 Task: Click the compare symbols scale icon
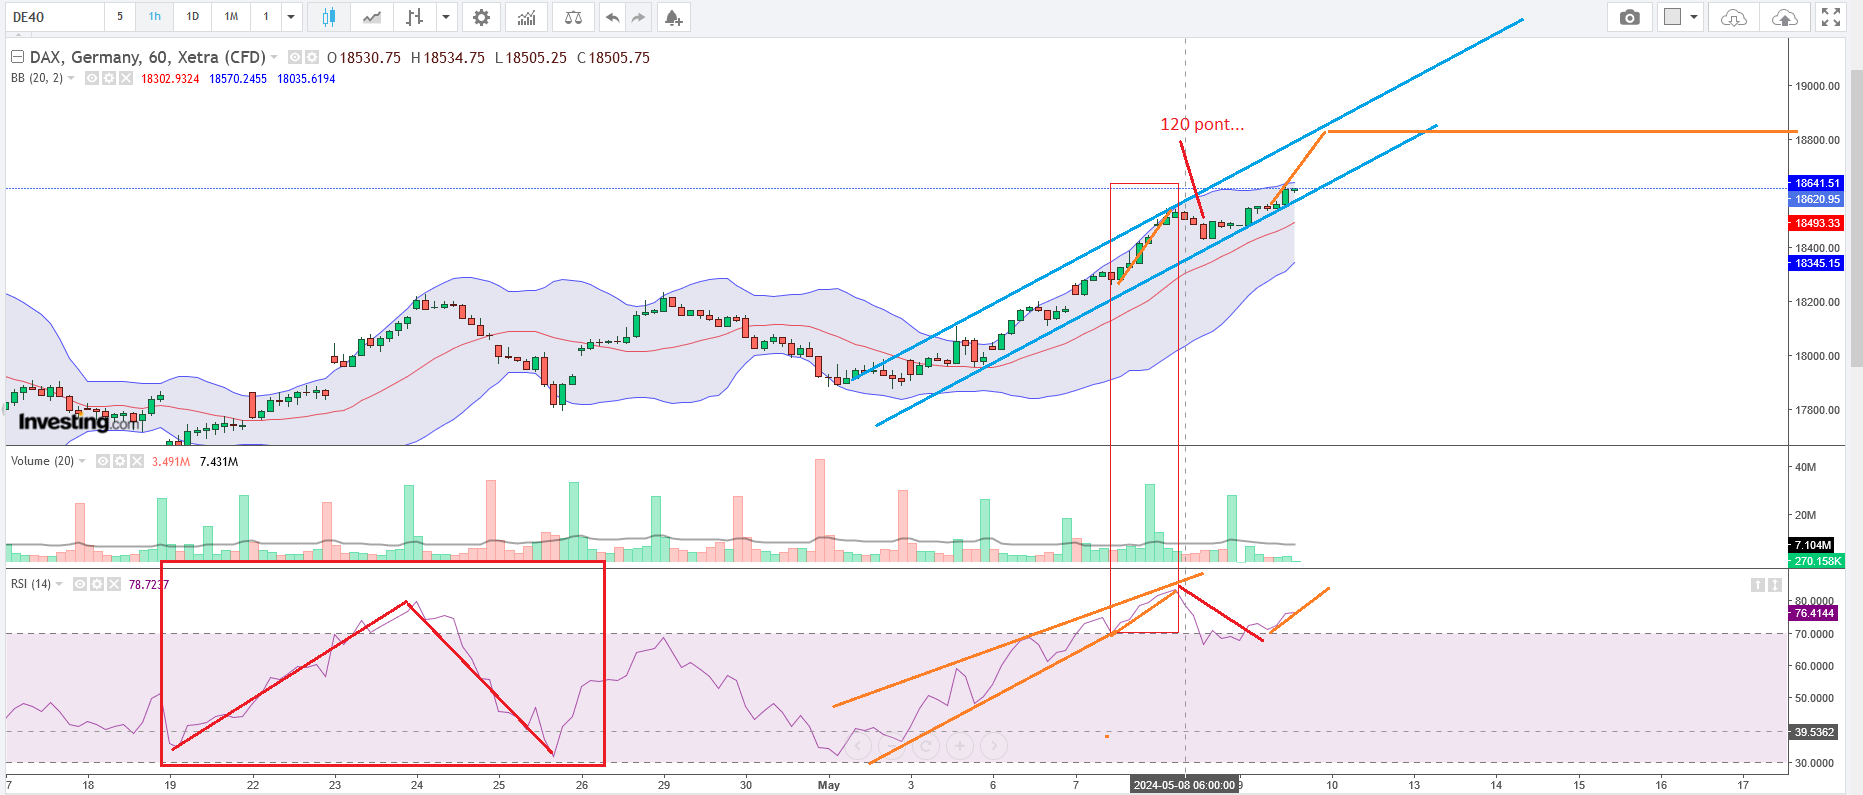(573, 17)
